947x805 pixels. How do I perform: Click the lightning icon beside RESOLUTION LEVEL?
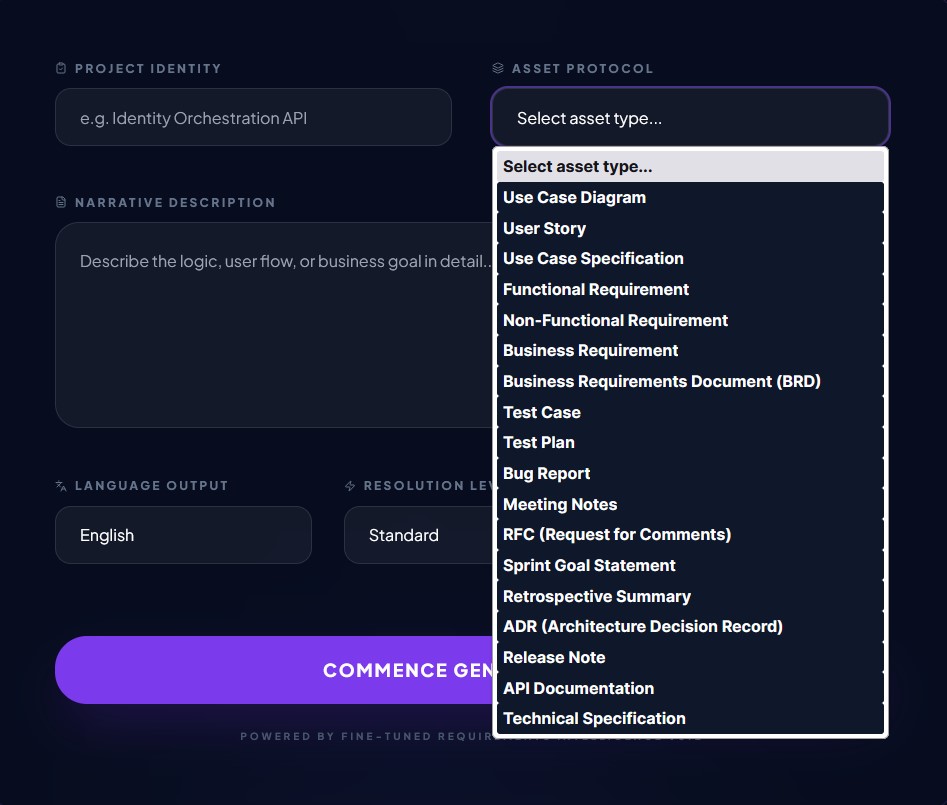point(349,486)
